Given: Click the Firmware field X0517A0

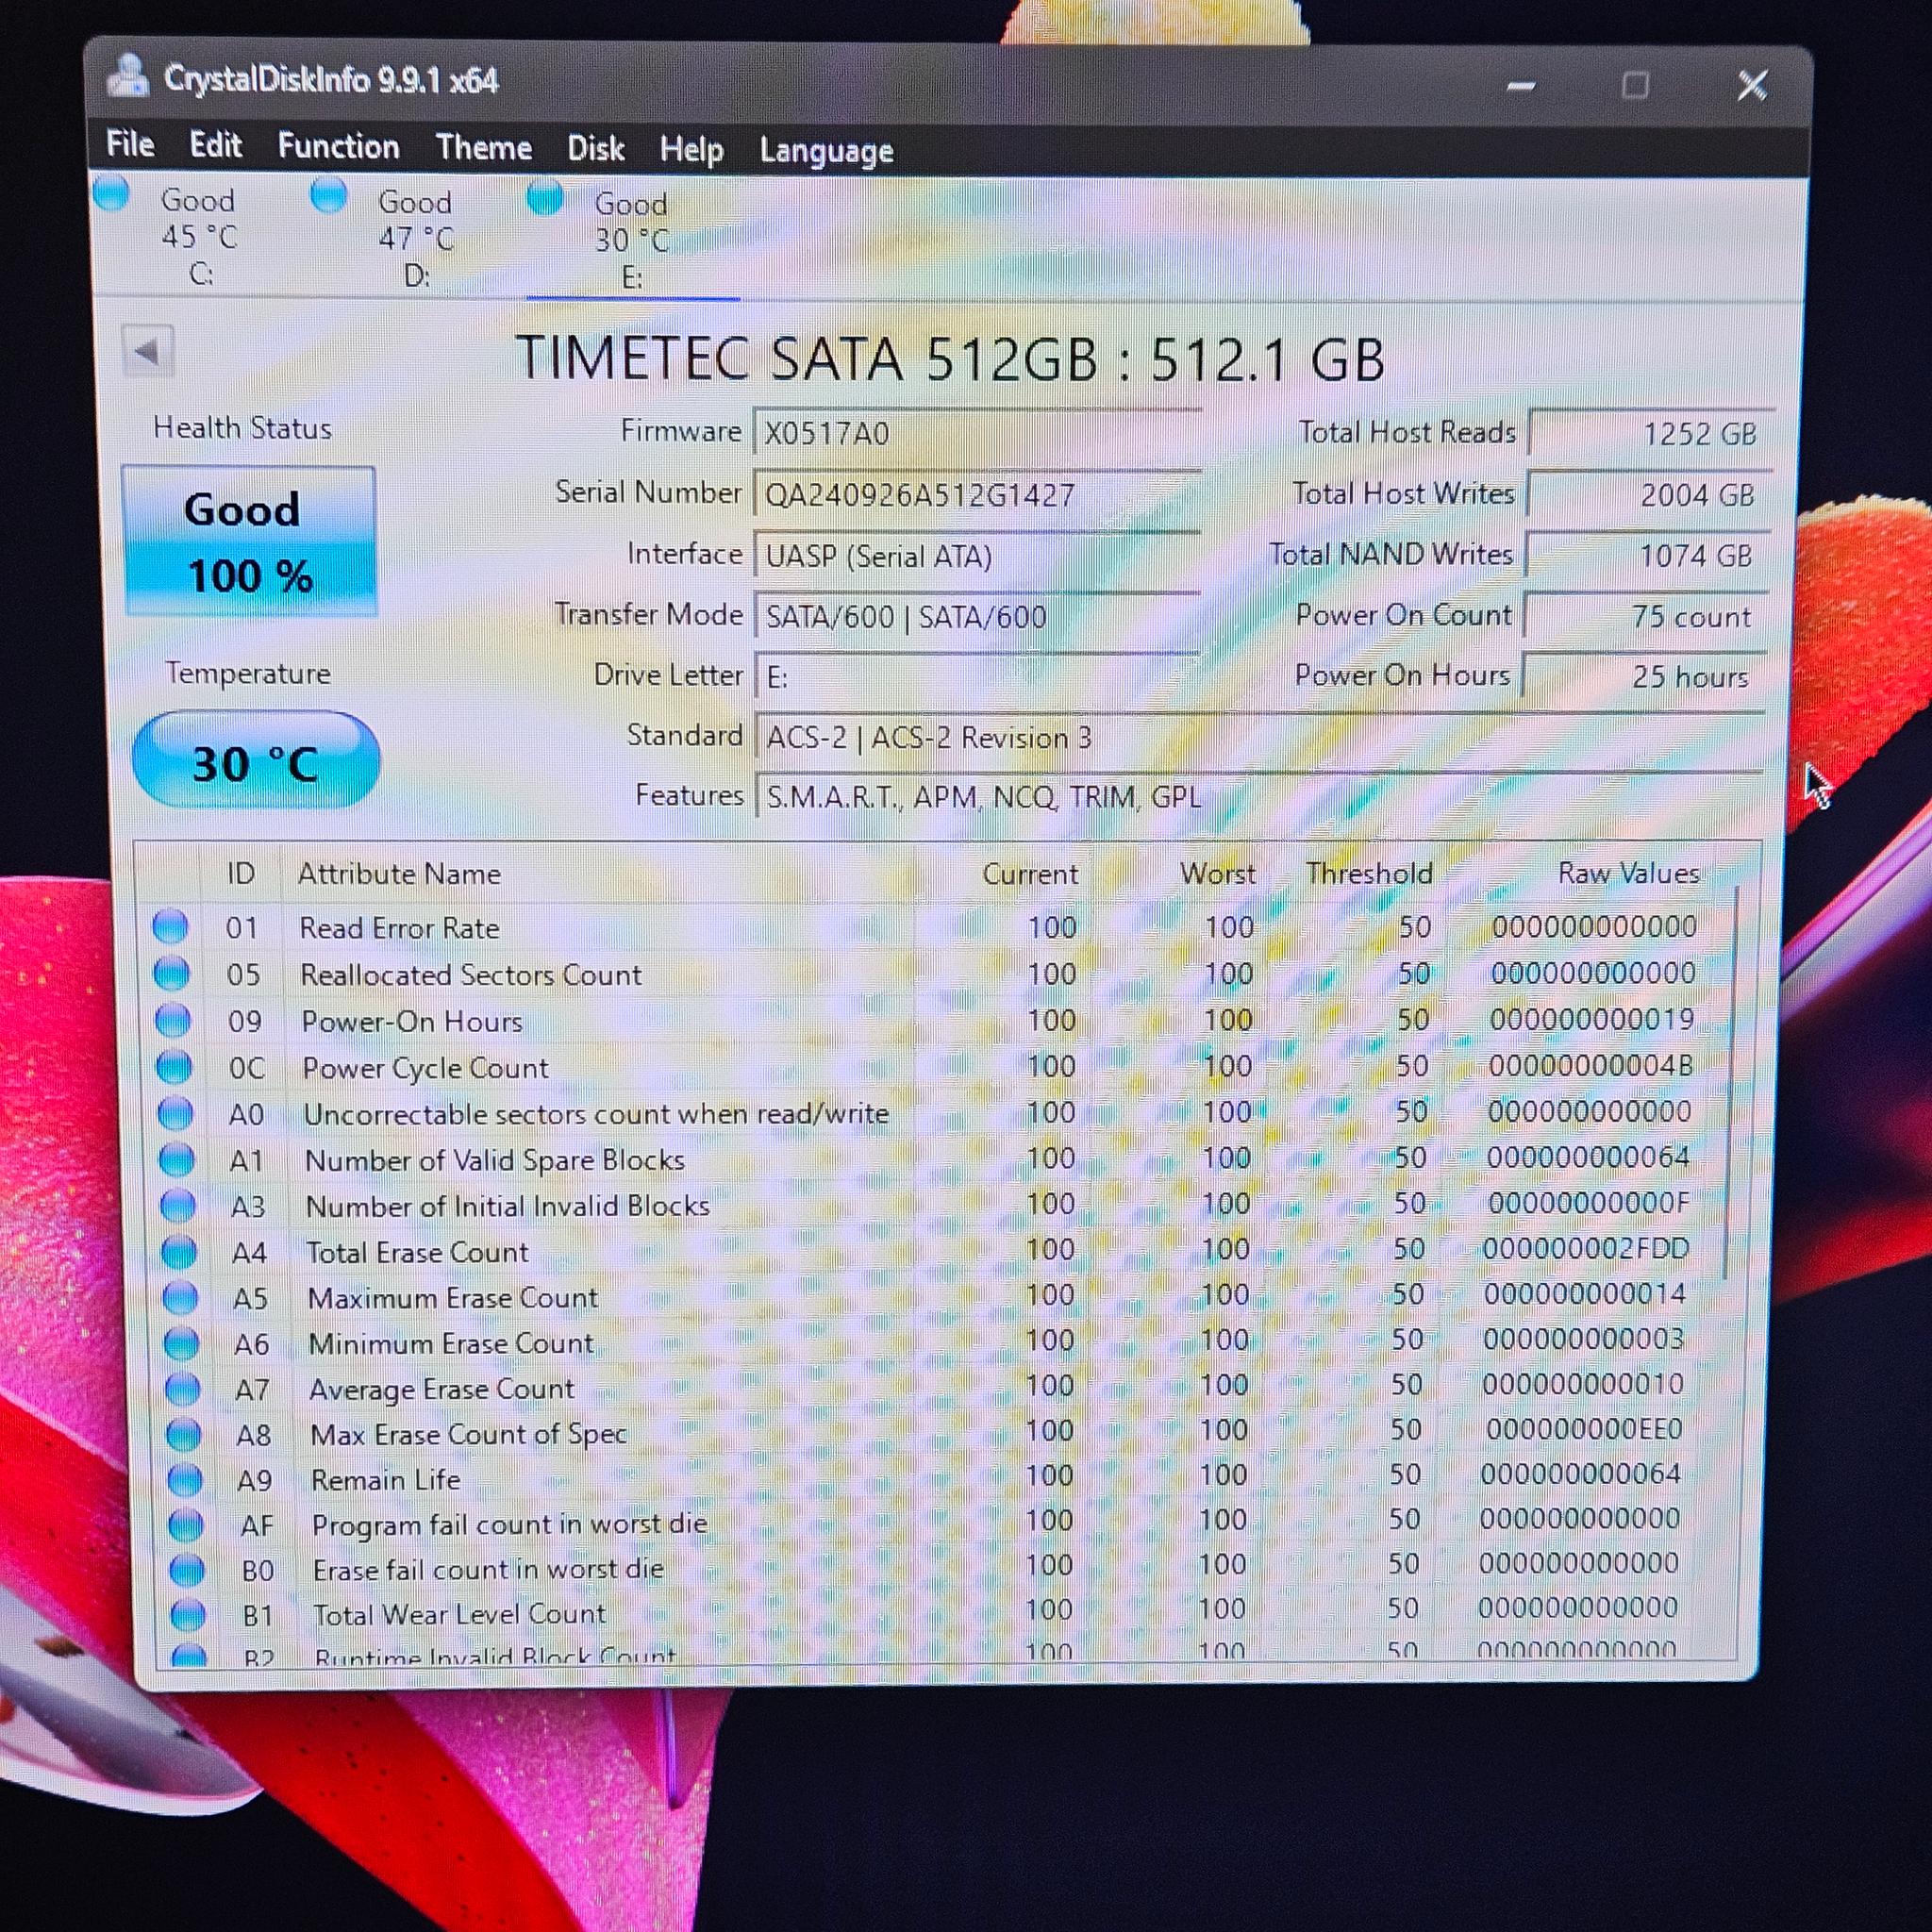Looking at the screenshot, I should pyautogui.click(x=977, y=433).
